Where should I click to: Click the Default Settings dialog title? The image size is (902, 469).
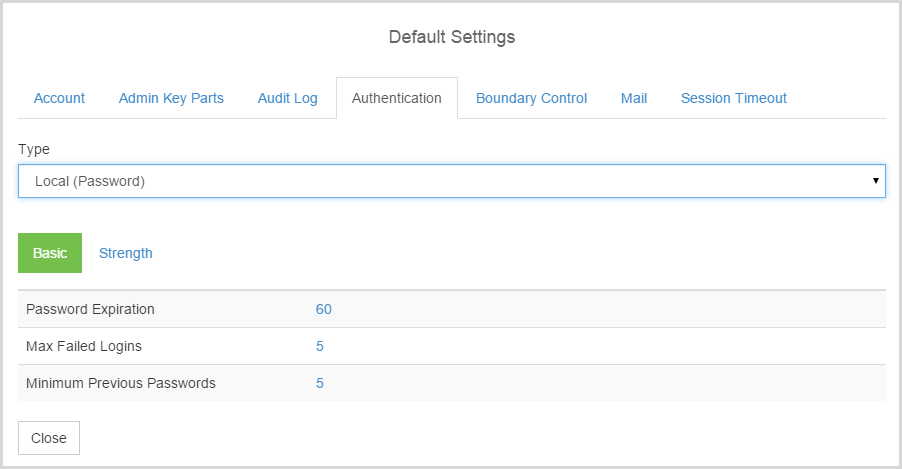click(x=452, y=37)
